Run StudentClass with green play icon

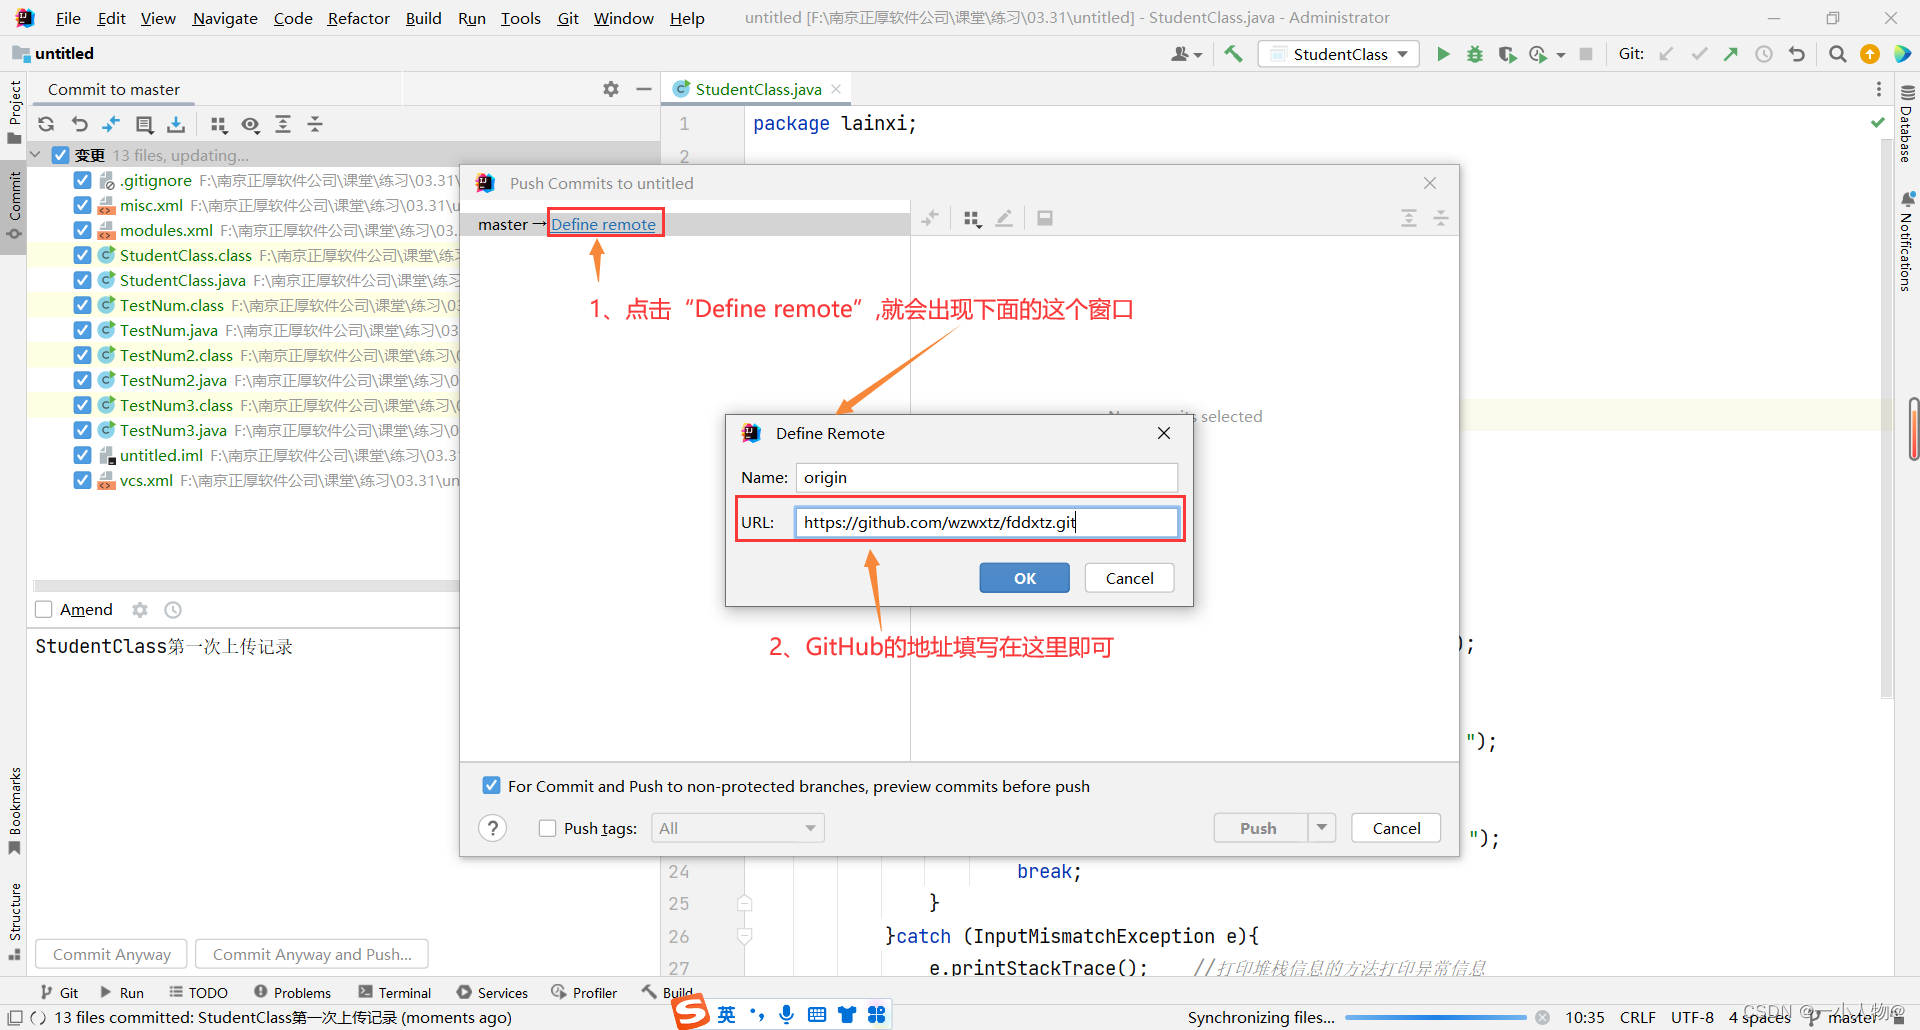click(x=1443, y=54)
